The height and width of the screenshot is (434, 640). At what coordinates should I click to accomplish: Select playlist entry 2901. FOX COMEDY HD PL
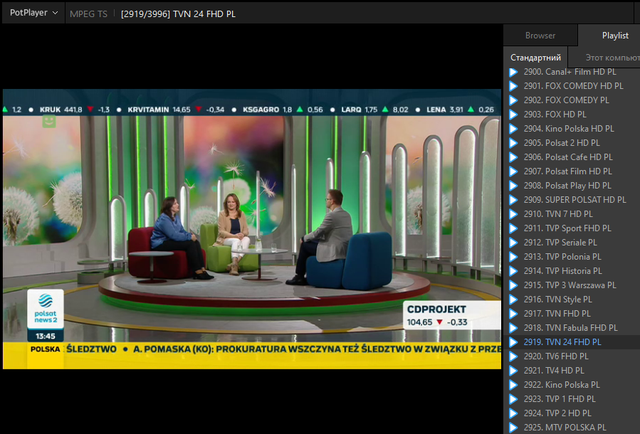coord(573,86)
